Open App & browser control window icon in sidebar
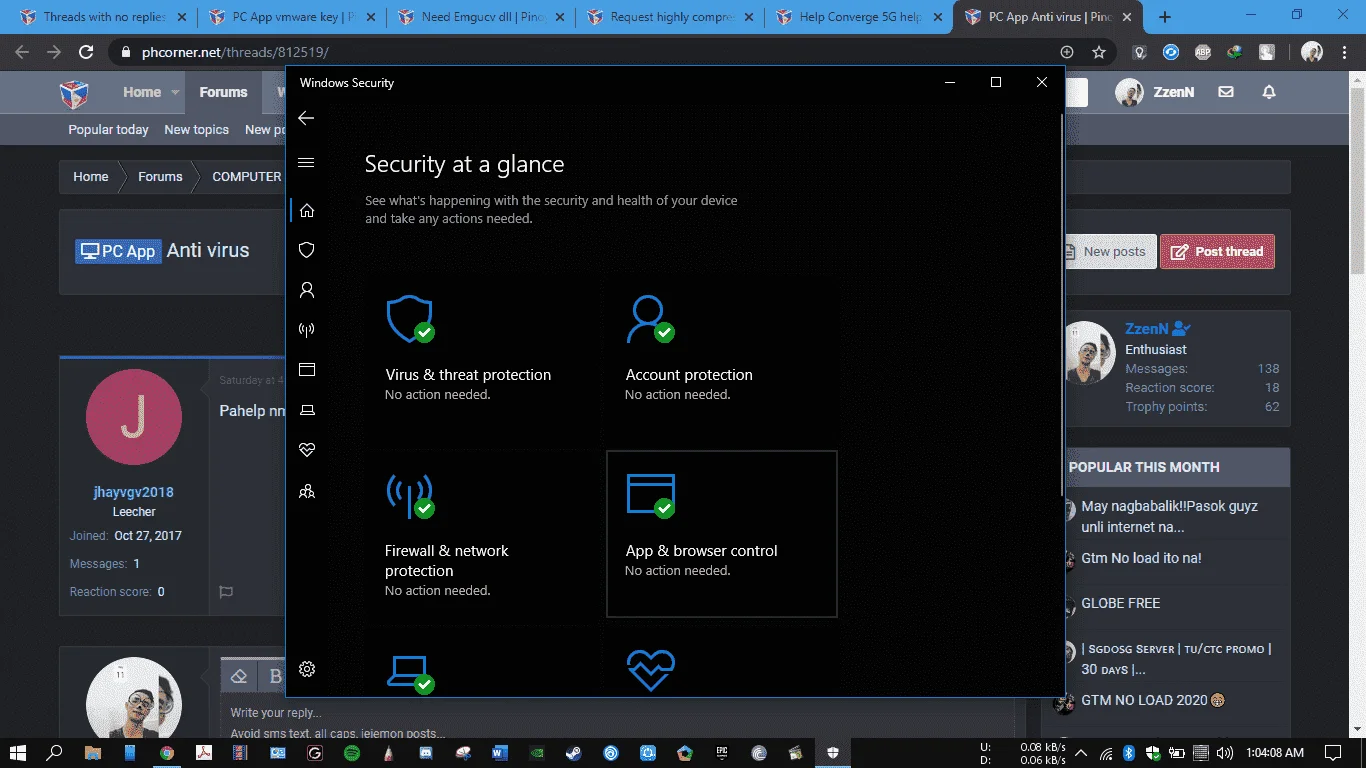The width and height of the screenshot is (1366, 768). point(307,370)
